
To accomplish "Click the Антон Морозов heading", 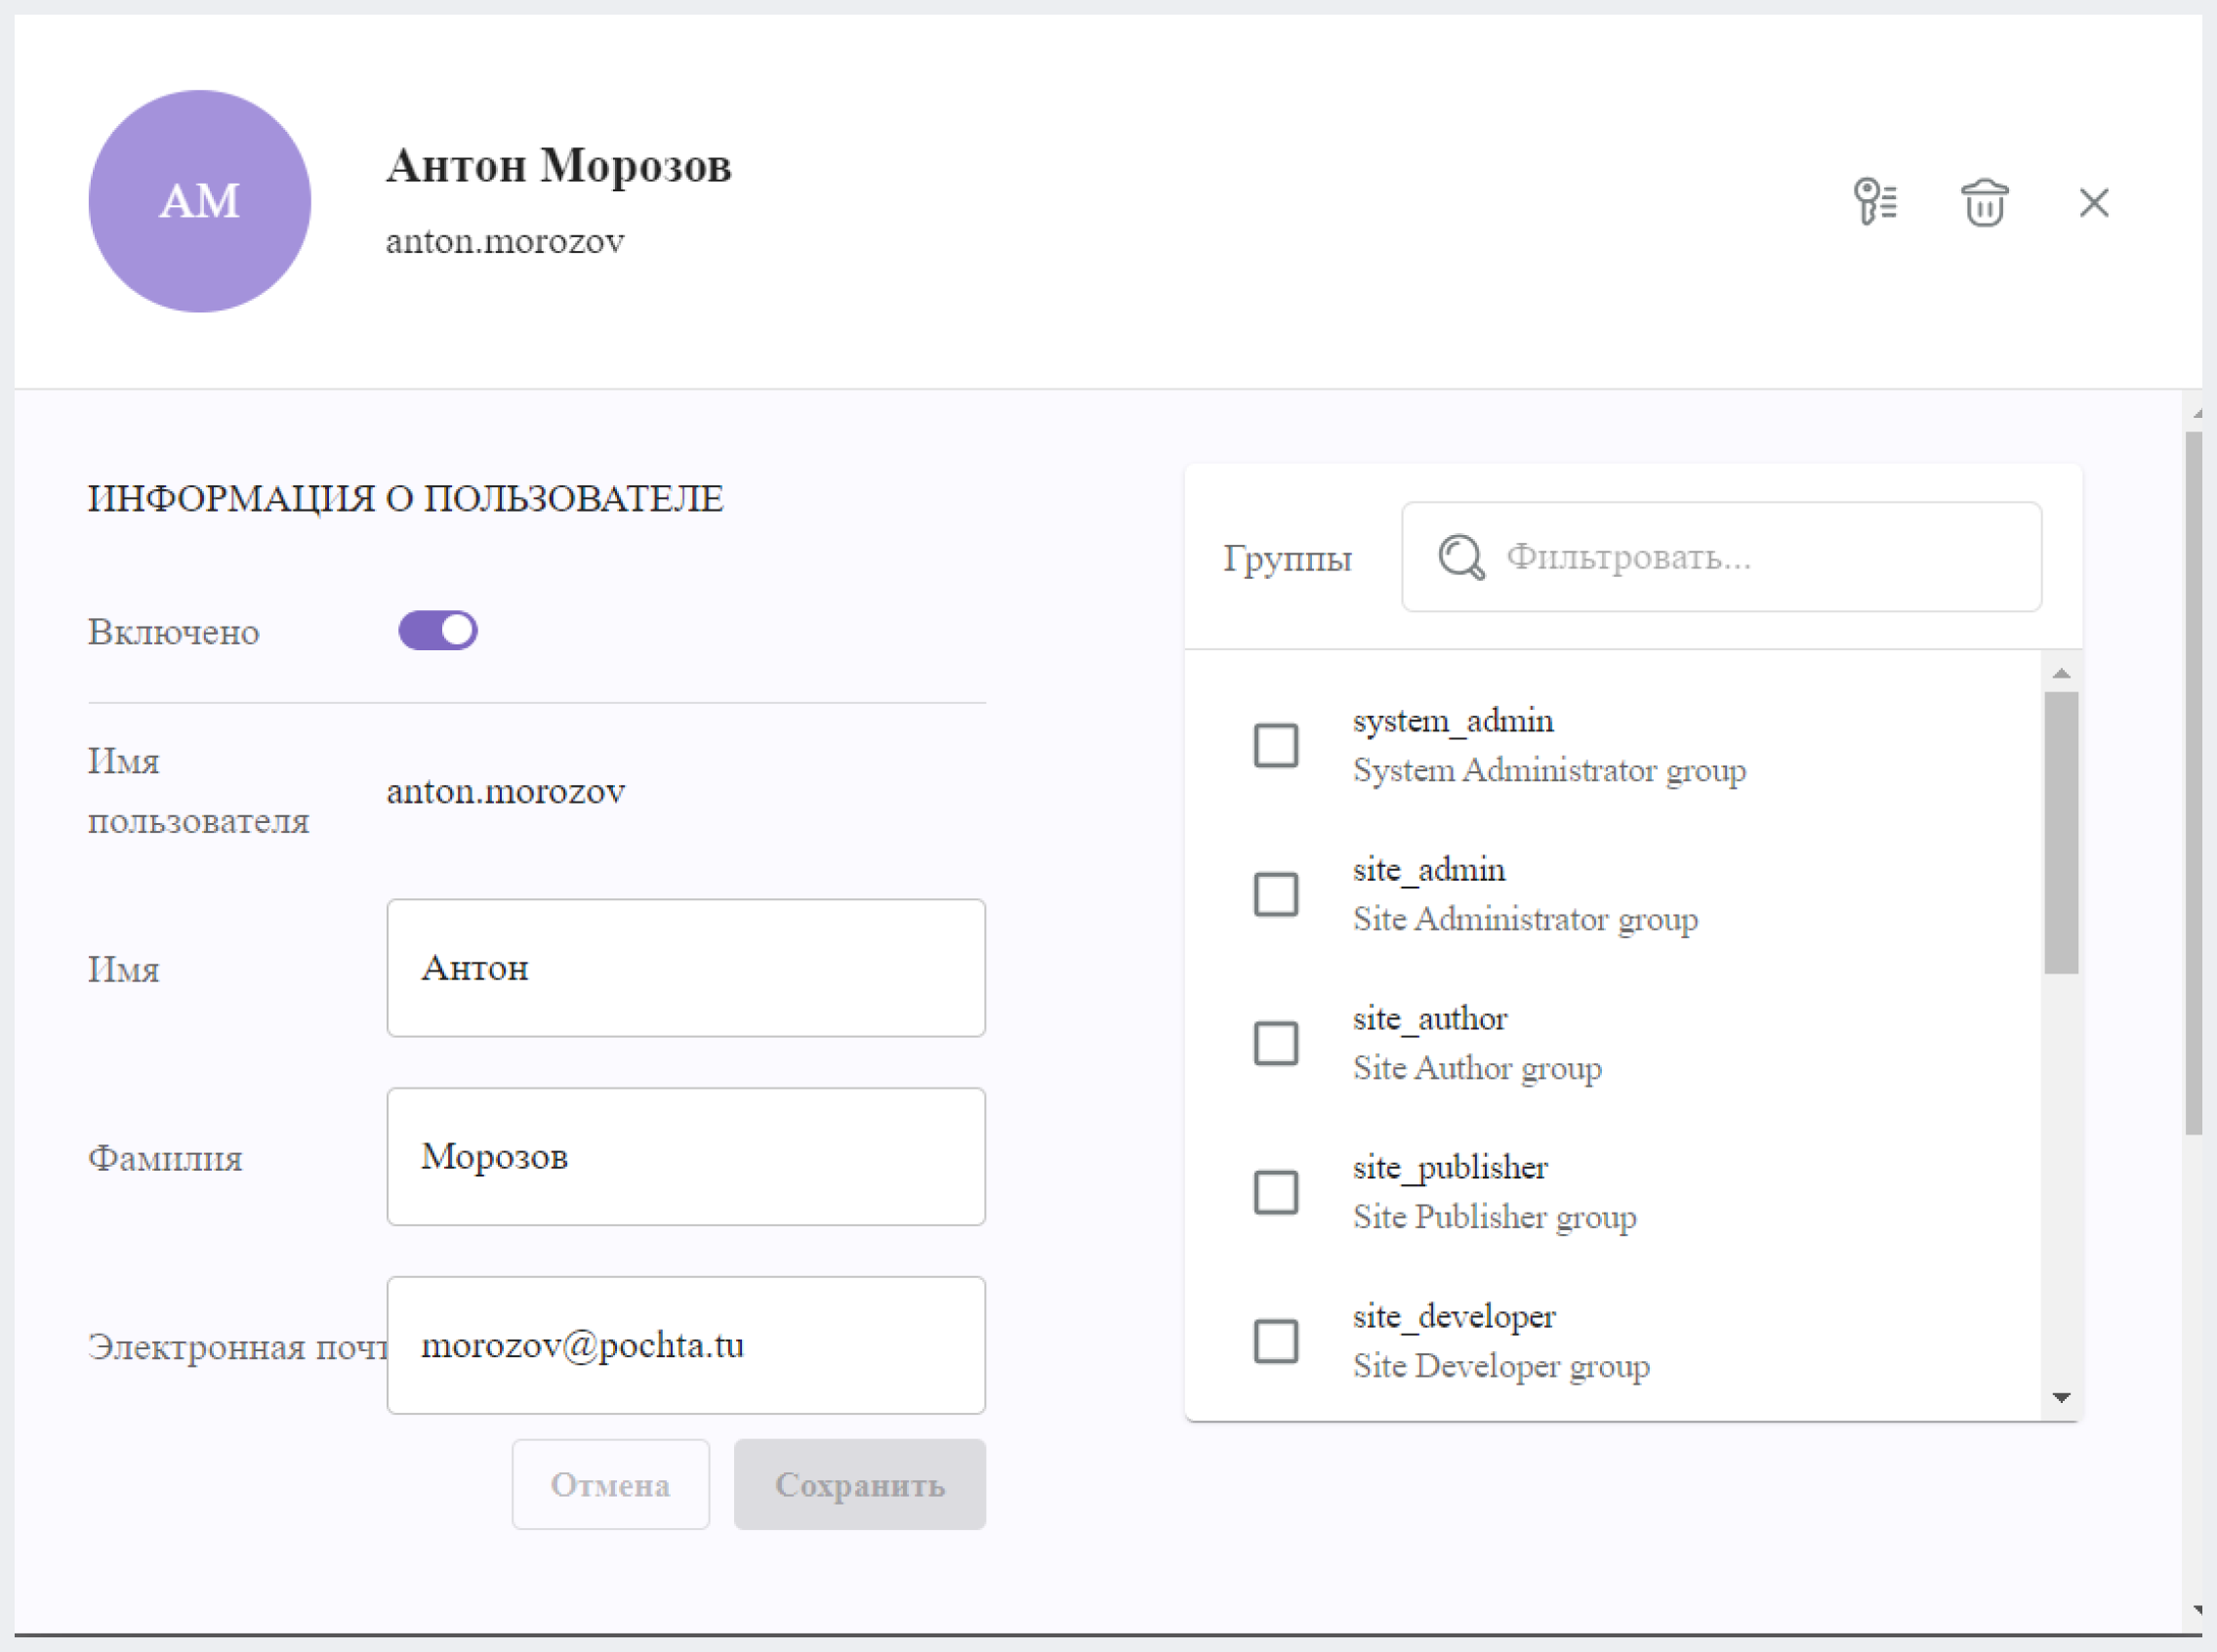I will pos(559,165).
